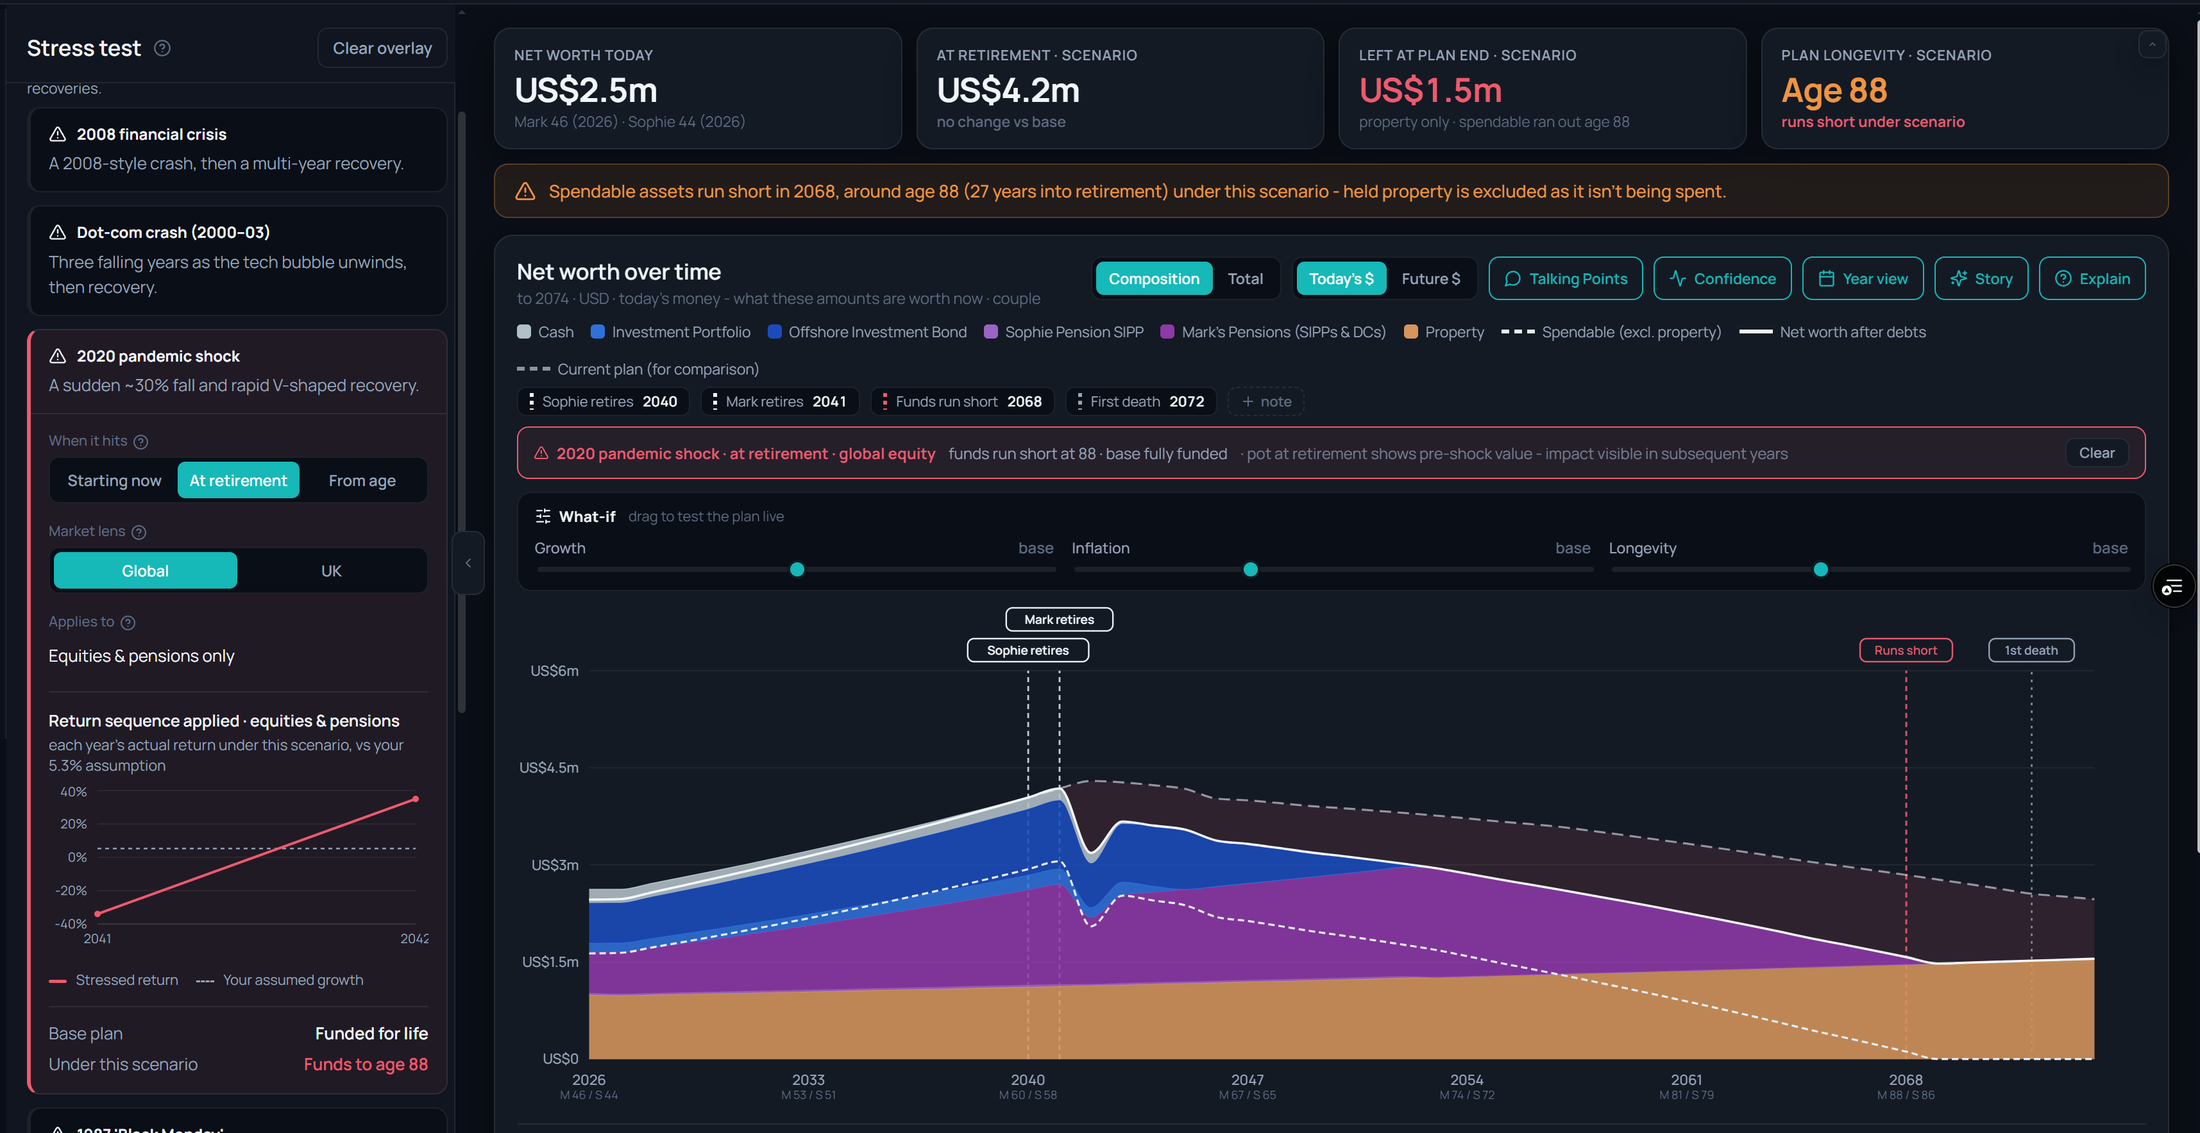
Task: Select From age timing option
Action: [x=362, y=480]
